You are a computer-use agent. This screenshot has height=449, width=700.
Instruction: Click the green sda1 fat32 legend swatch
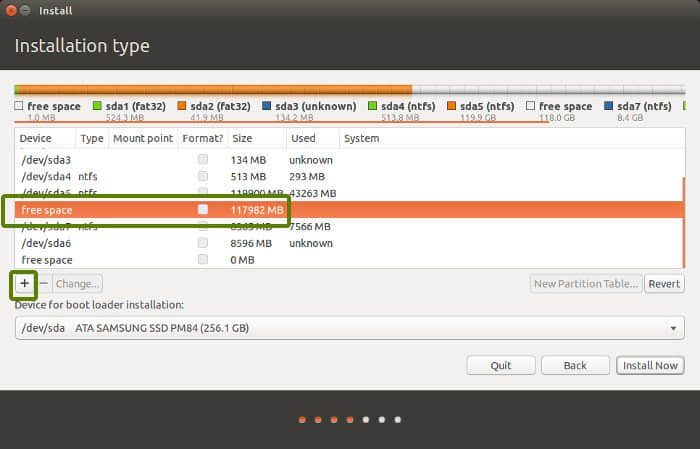pyautogui.click(x=97, y=106)
